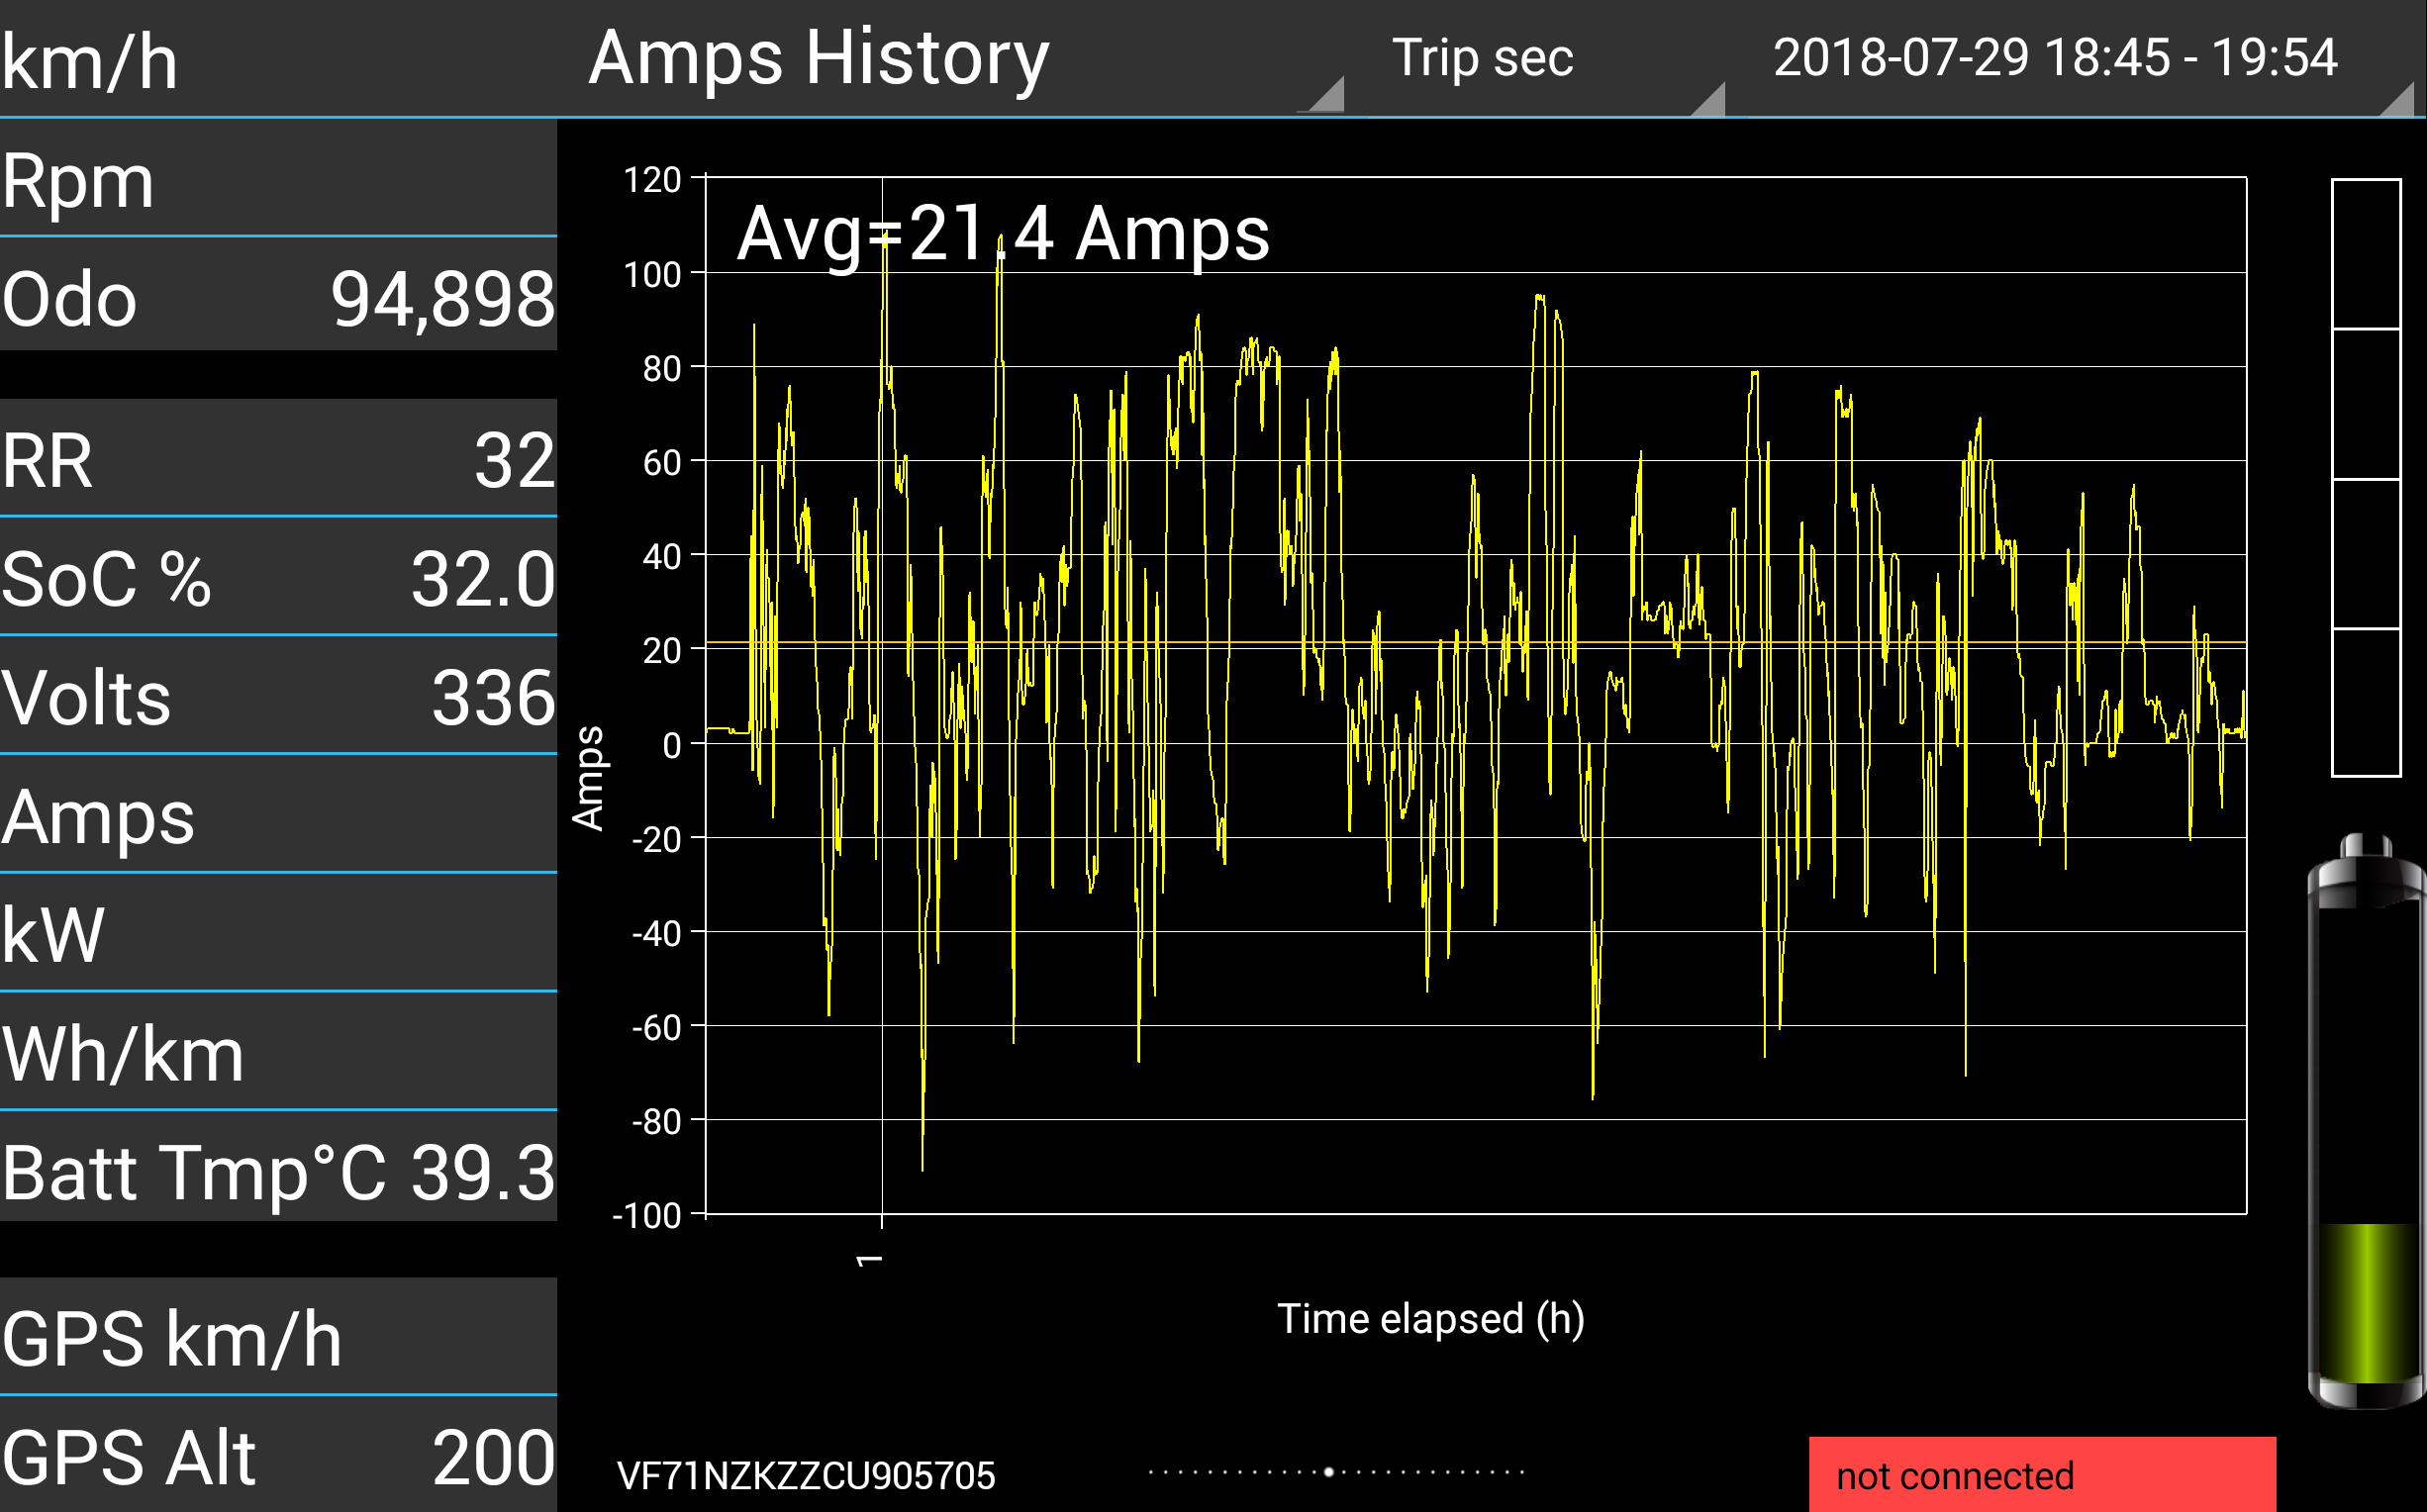Image resolution: width=2427 pixels, height=1512 pixels.
Task: Select the GPS km/h row
Action: pyautogui.click(x=278, y=1337)
